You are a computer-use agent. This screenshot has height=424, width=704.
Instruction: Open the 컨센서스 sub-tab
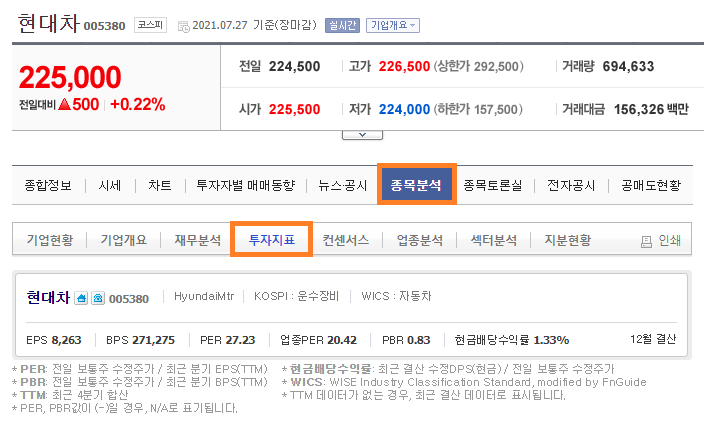click(x=346, y=240)
